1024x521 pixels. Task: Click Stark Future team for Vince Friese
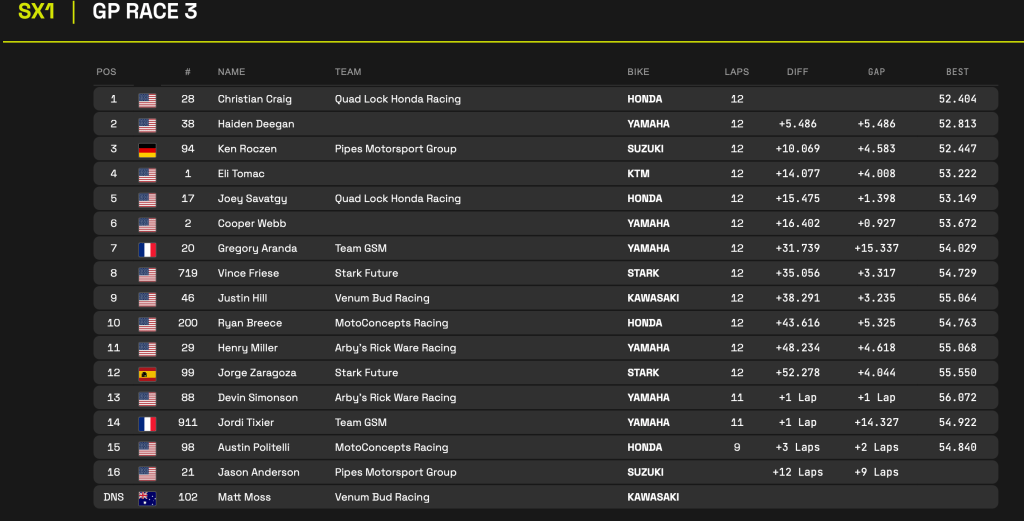point(366,273)
